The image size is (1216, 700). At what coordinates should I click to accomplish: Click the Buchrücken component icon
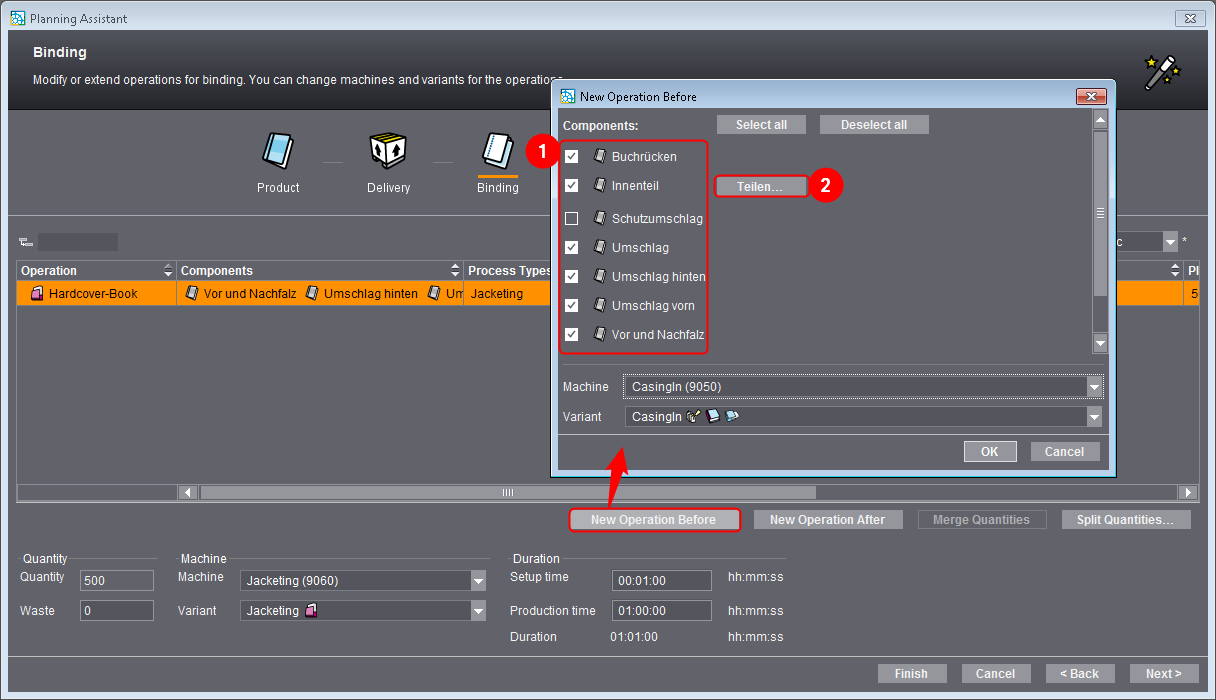[600, 157]
